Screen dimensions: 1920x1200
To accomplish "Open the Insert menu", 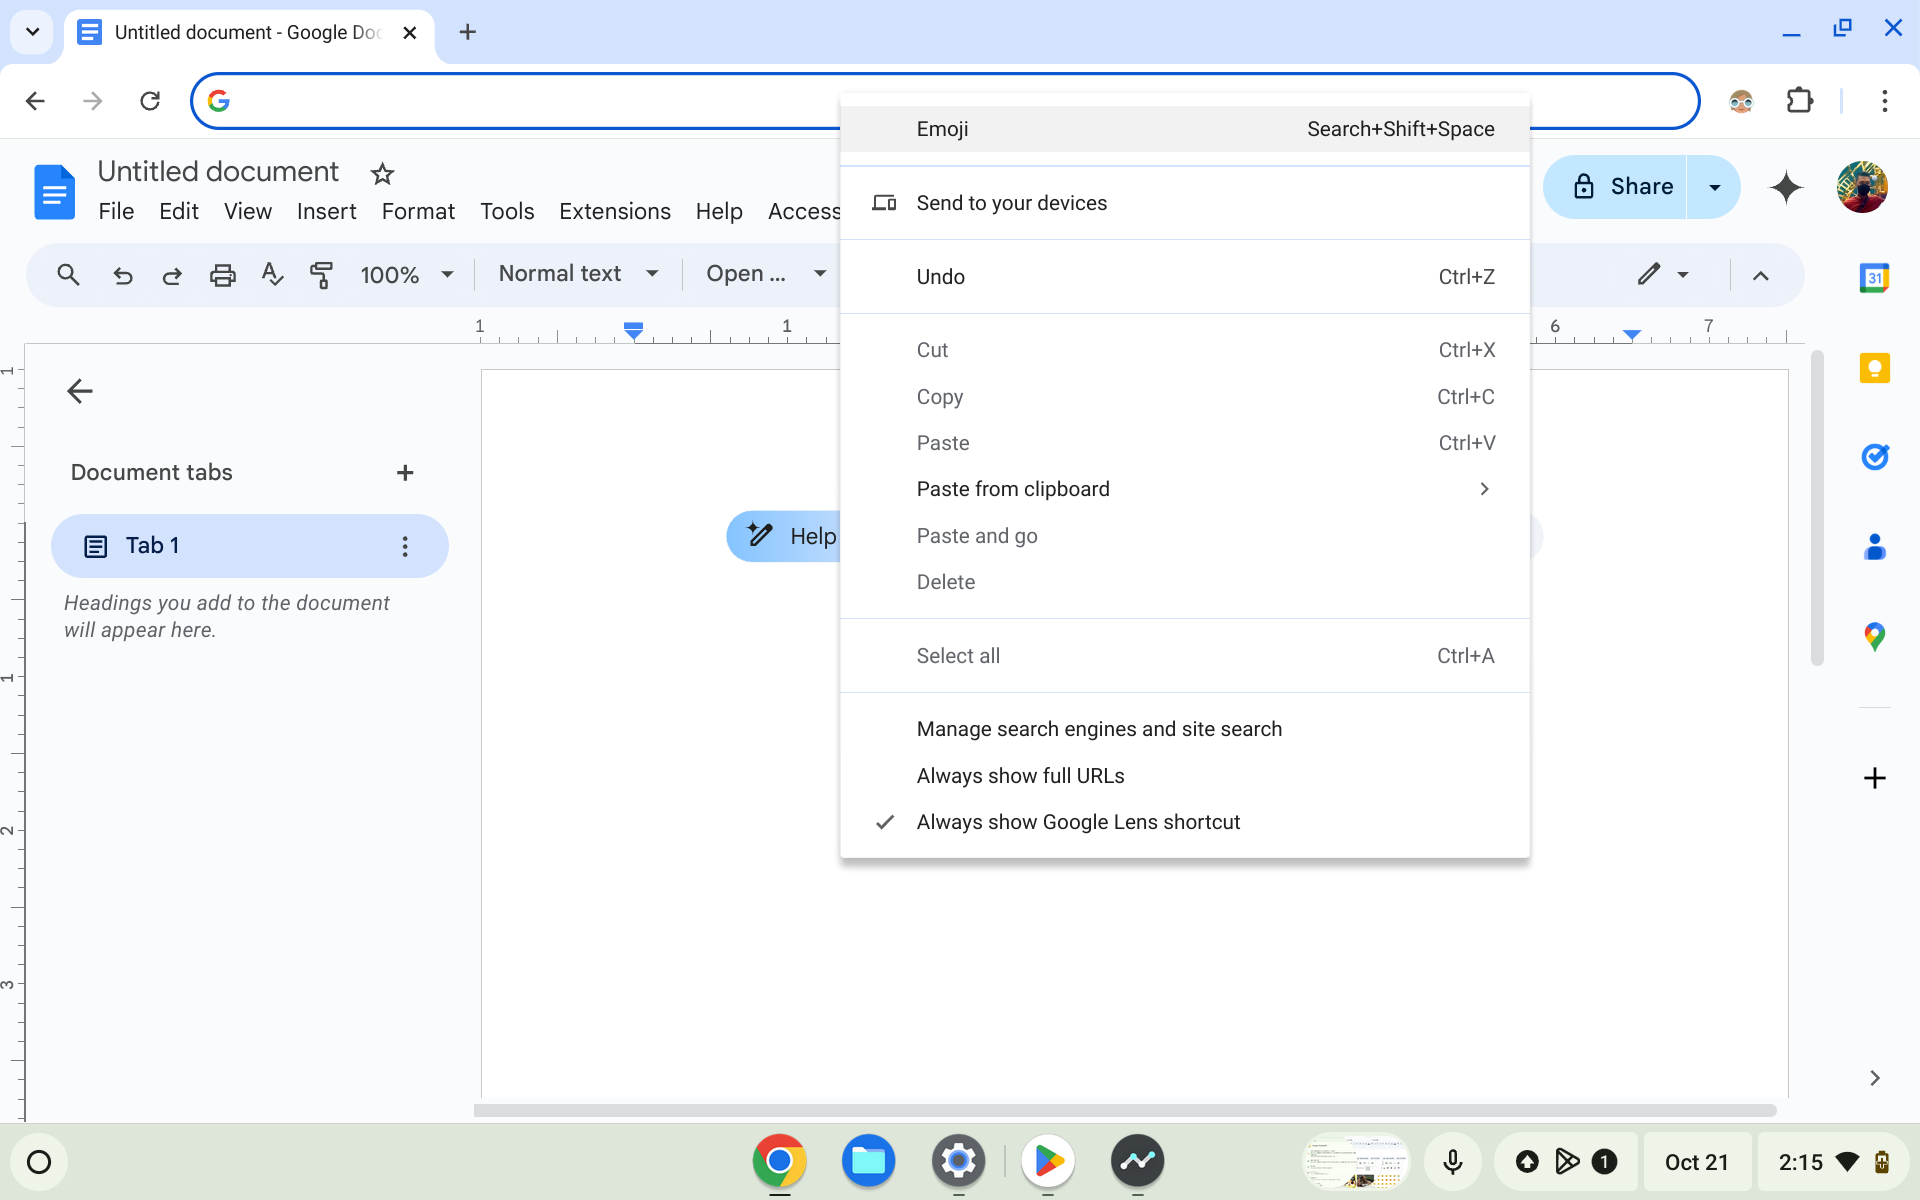I will click(326, 211).
